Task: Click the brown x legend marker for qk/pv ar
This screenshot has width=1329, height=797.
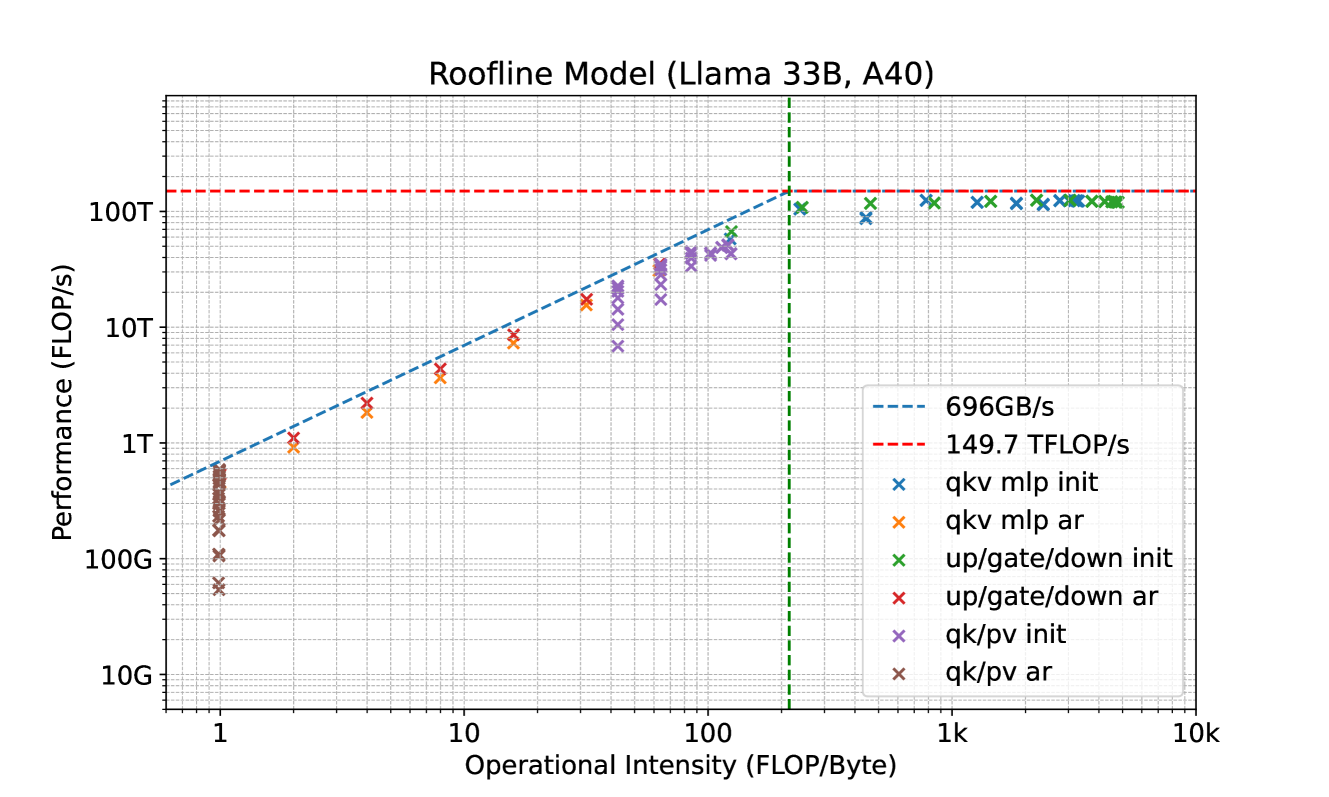Action: point(898,673)
